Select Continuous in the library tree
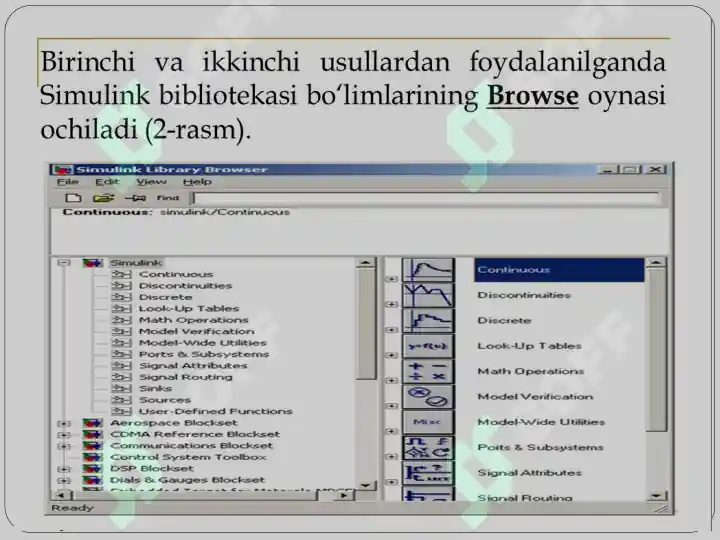 coord(176,274)
